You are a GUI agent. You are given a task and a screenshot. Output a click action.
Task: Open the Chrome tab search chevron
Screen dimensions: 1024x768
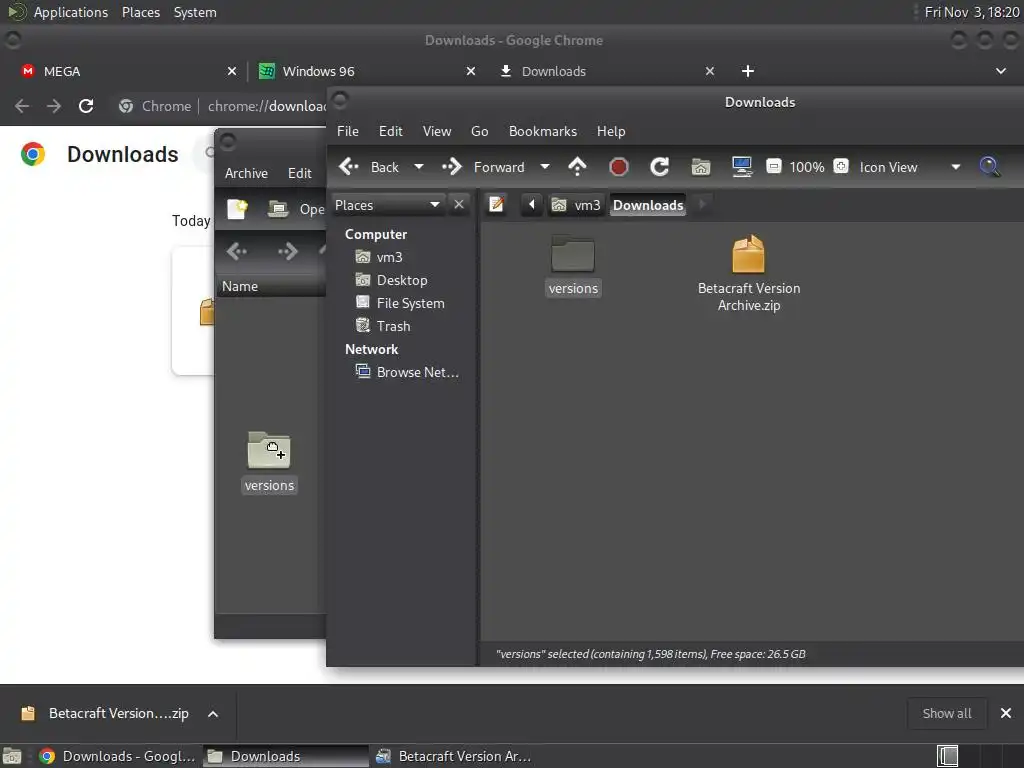point(1000,71)
